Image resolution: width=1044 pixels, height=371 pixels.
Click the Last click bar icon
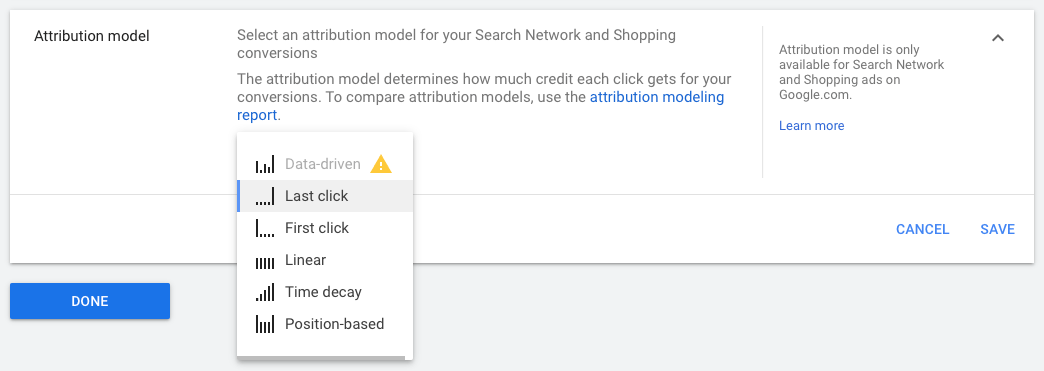coord(264,196)
